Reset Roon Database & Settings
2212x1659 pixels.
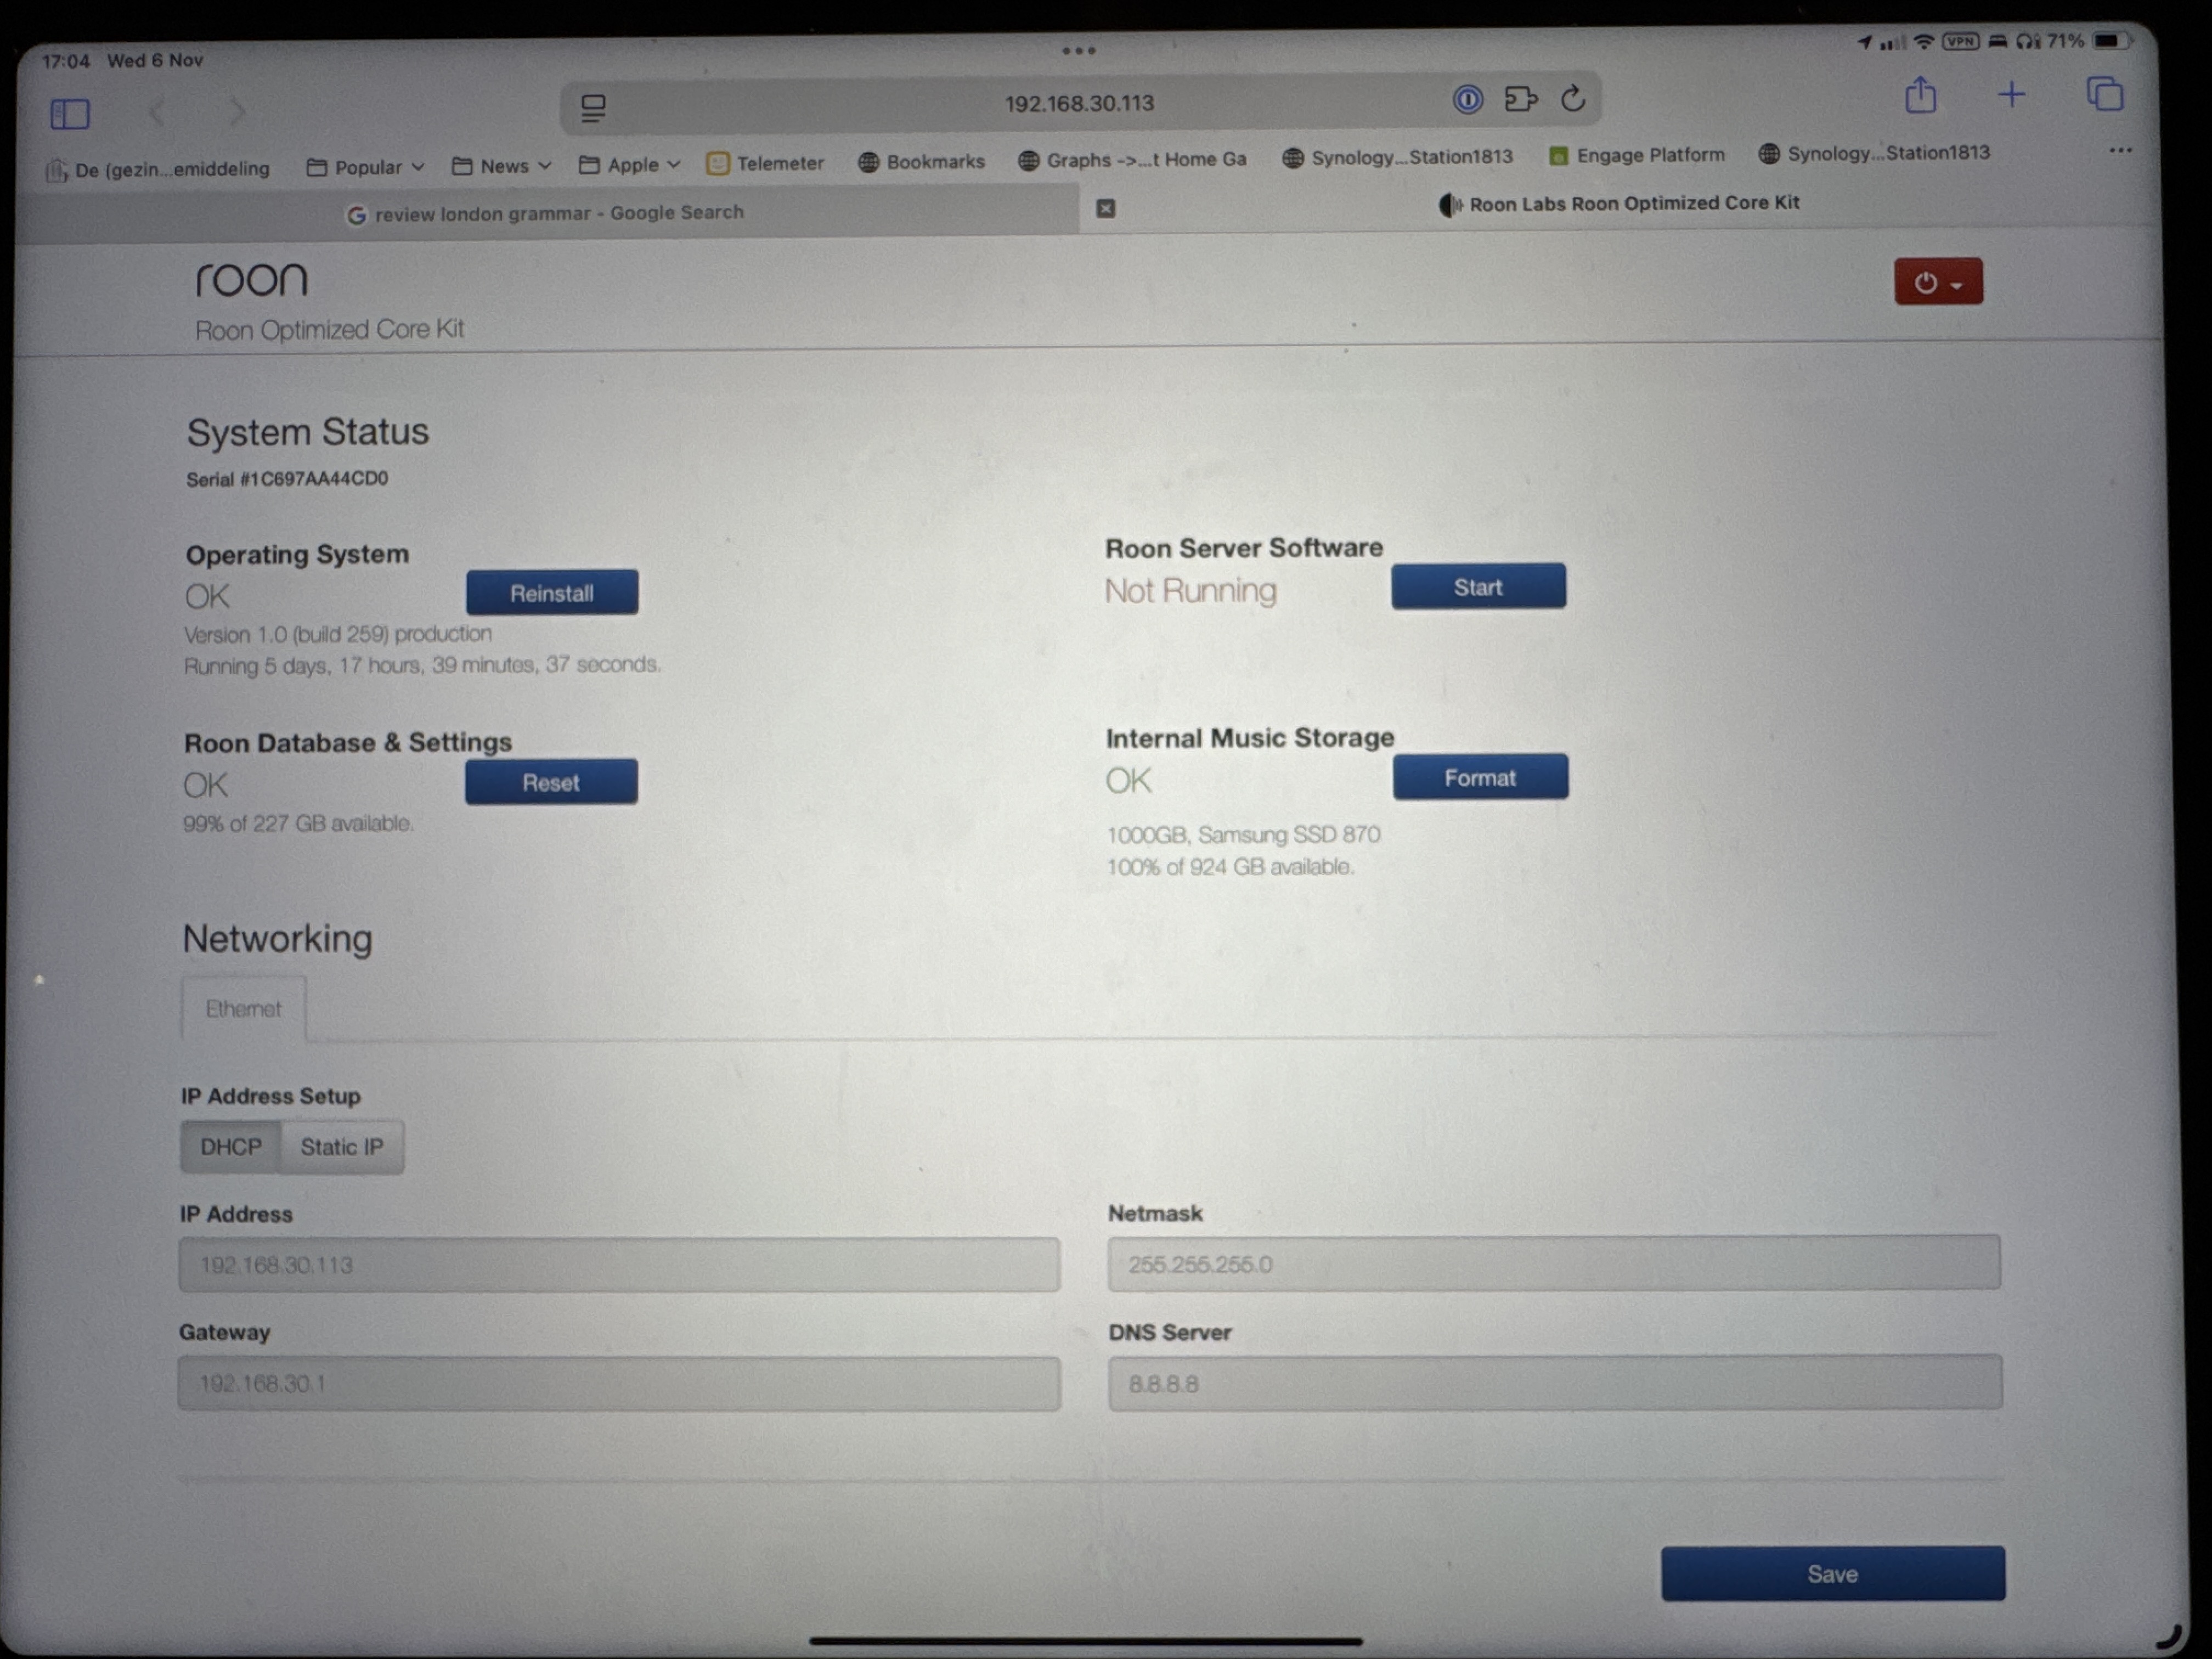click(551, 782)
